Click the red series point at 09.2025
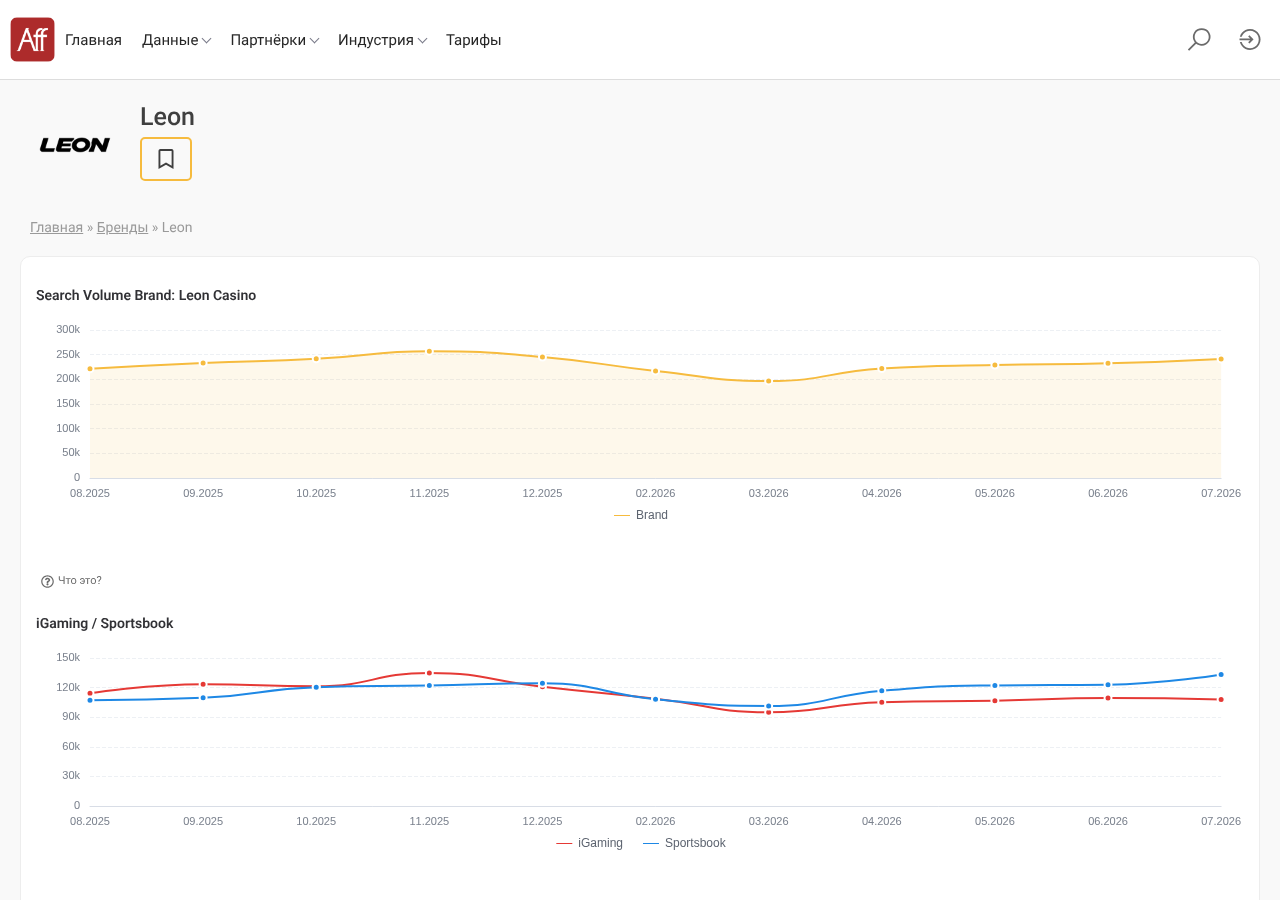The height and width of the screenshot is (900, 1280). (203, 684)
